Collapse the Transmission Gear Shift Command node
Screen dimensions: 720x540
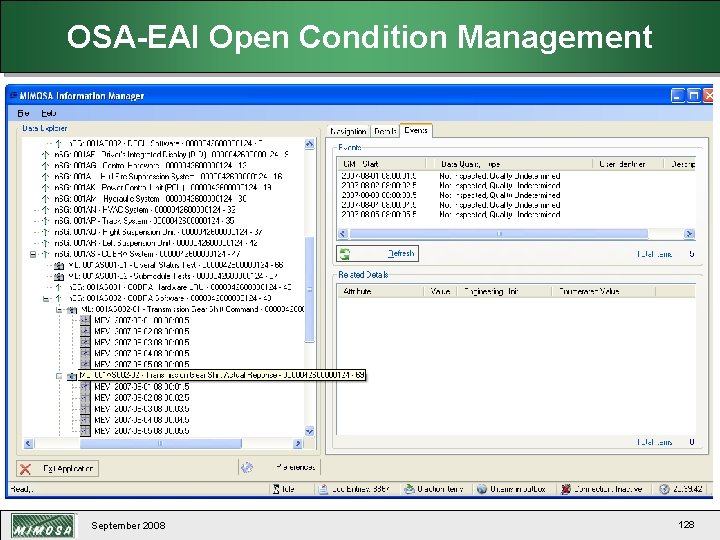tap(59, 310)
